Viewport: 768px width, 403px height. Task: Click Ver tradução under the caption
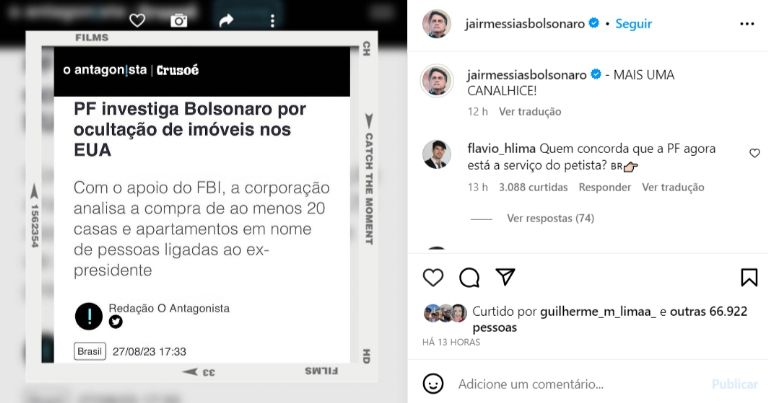530,112
